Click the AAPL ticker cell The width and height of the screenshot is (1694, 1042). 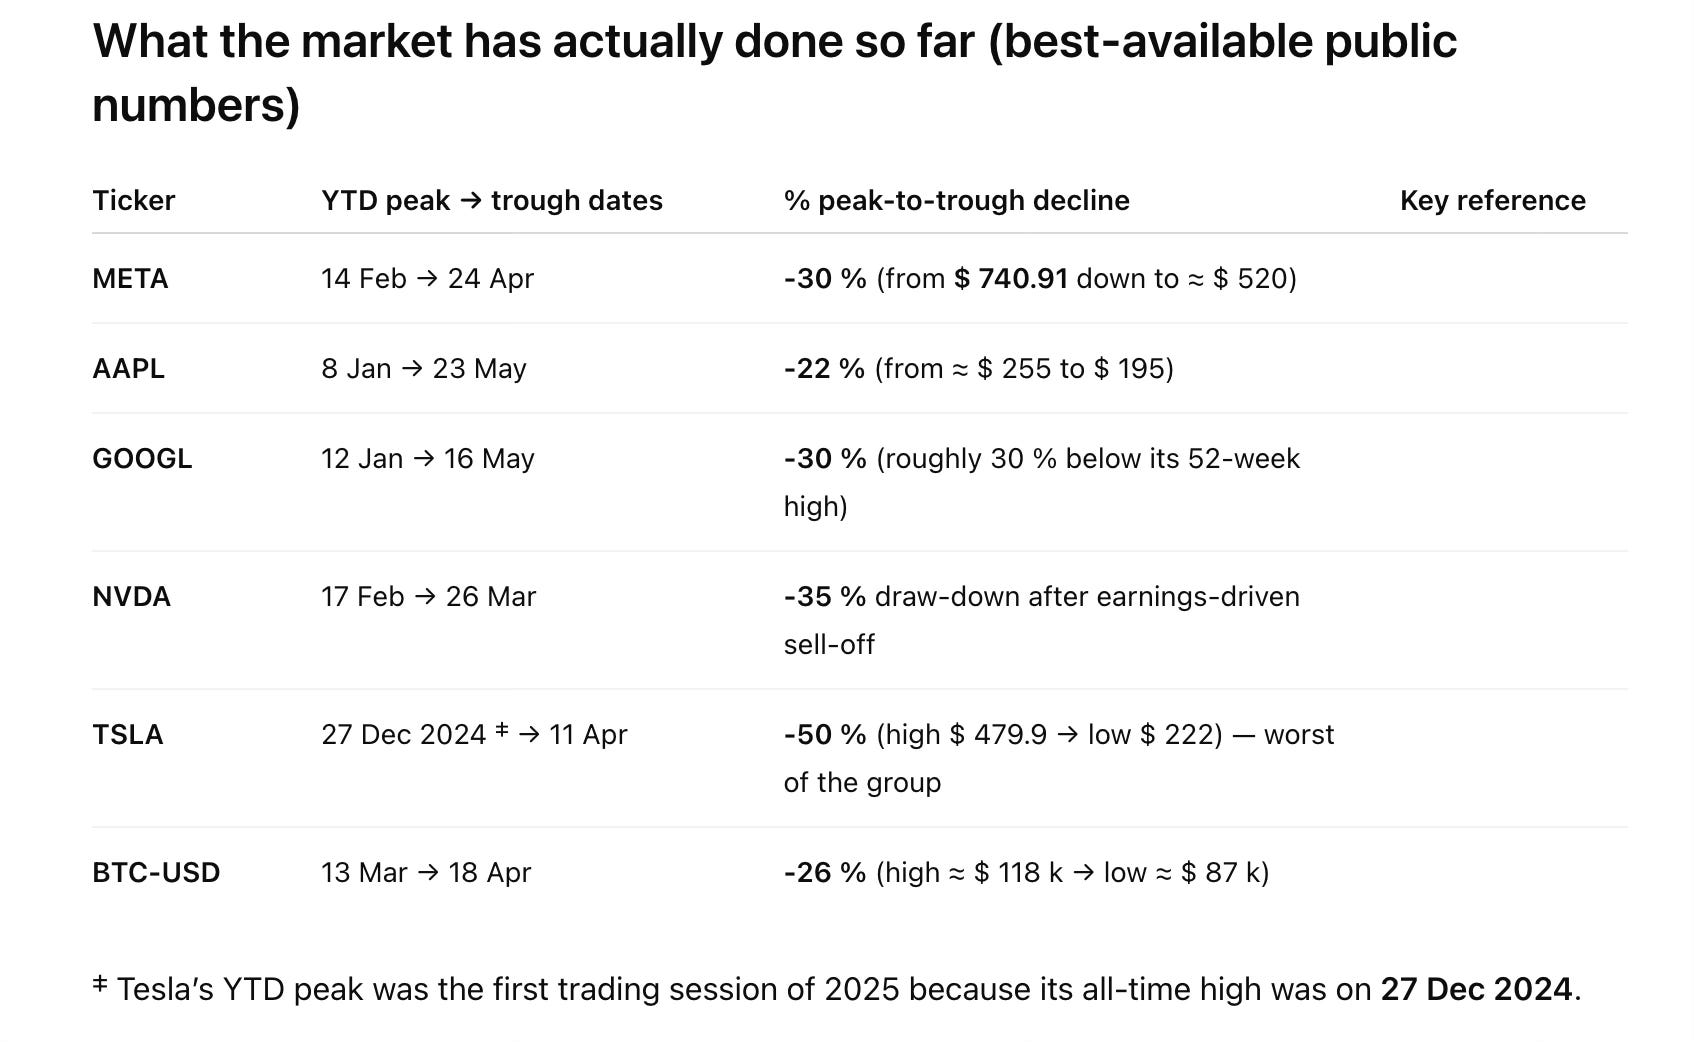(x=128, y=368)
